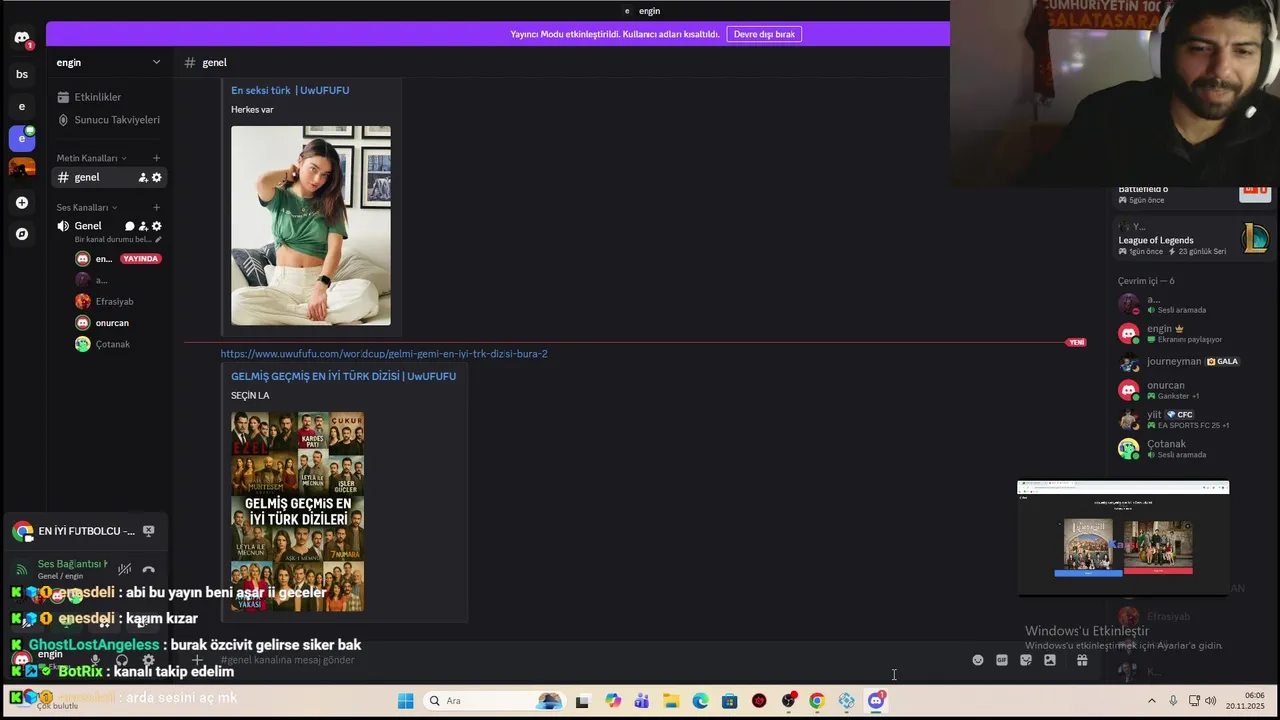Open Discord direct messages home icon
This screenshot has height=720, width=1280.
pos(22,38)
